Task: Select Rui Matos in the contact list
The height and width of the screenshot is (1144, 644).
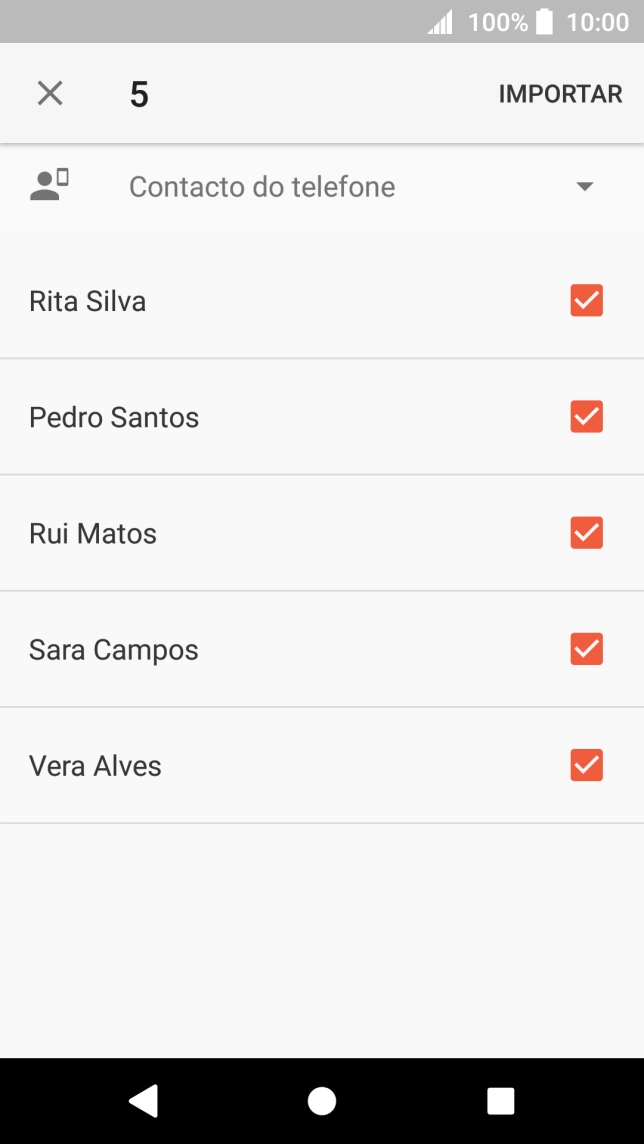Action: pyautogui.click(x=92, y=533)
